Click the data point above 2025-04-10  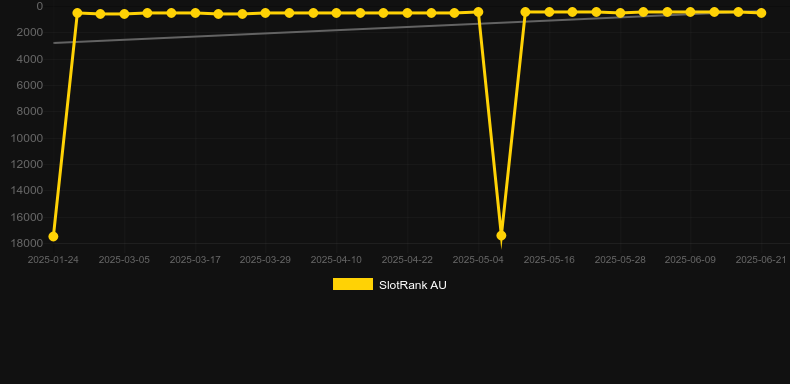[337, 13]
